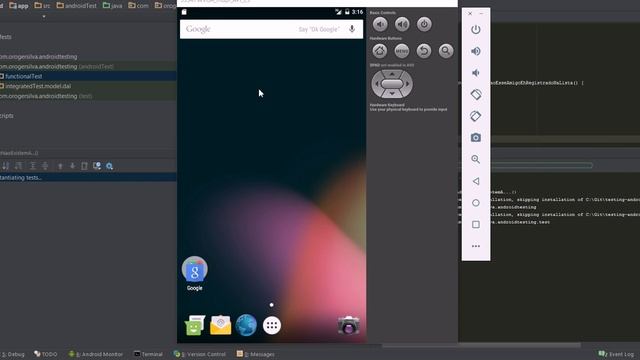Click the collapse all icon in the test toolbar
This screenshot has height=360, width=640.
45,166
